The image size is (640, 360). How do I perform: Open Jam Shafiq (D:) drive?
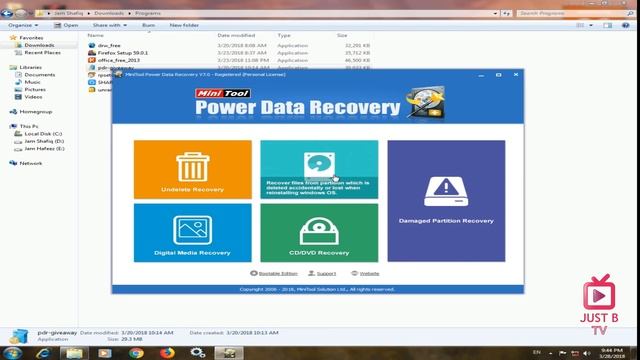tap(44, 141)
